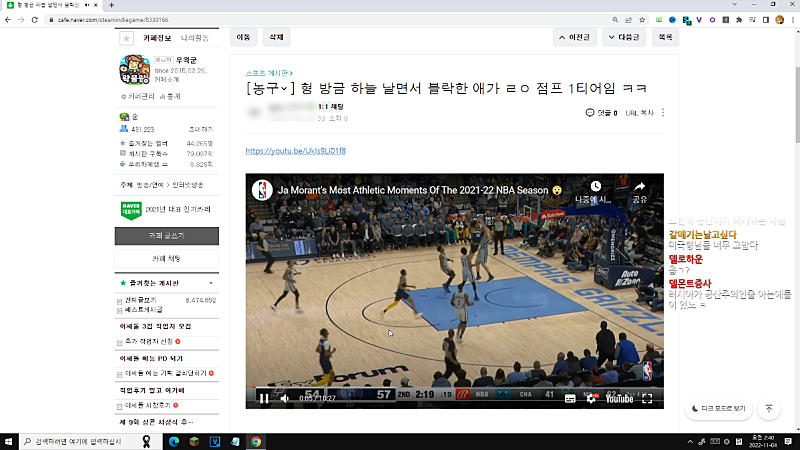The width and height of the screenshot is (800, 450).
Task: Go to previous post (이전글)
Action: pyautogui.click(x=575, y=37)
